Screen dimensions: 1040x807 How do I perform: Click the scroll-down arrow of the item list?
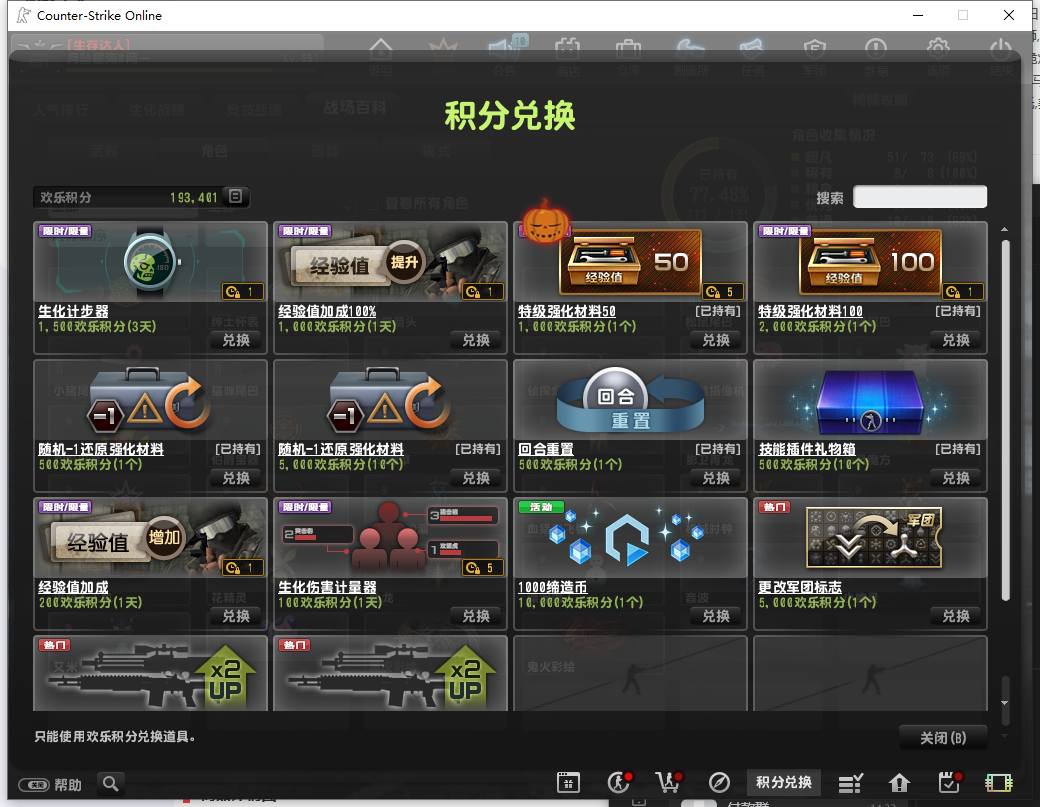pyautogui.click(x=1005, y=702)
